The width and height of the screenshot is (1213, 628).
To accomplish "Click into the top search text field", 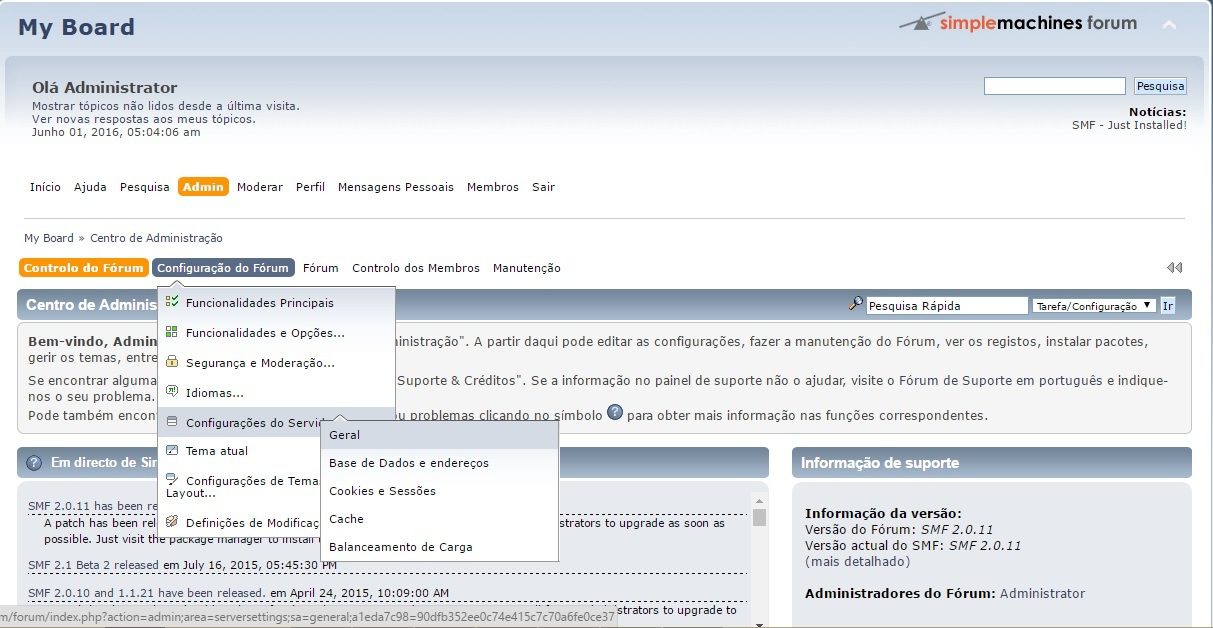I will pos(1055,86).
